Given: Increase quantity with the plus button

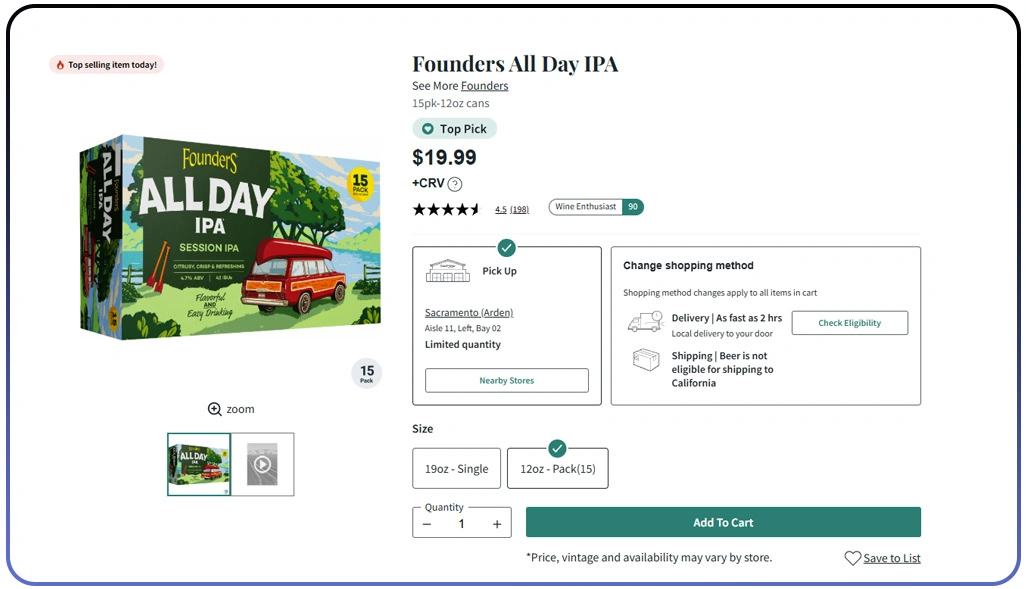Looking at the screenshot, I should pyautogui.click(x=497, y=524).
